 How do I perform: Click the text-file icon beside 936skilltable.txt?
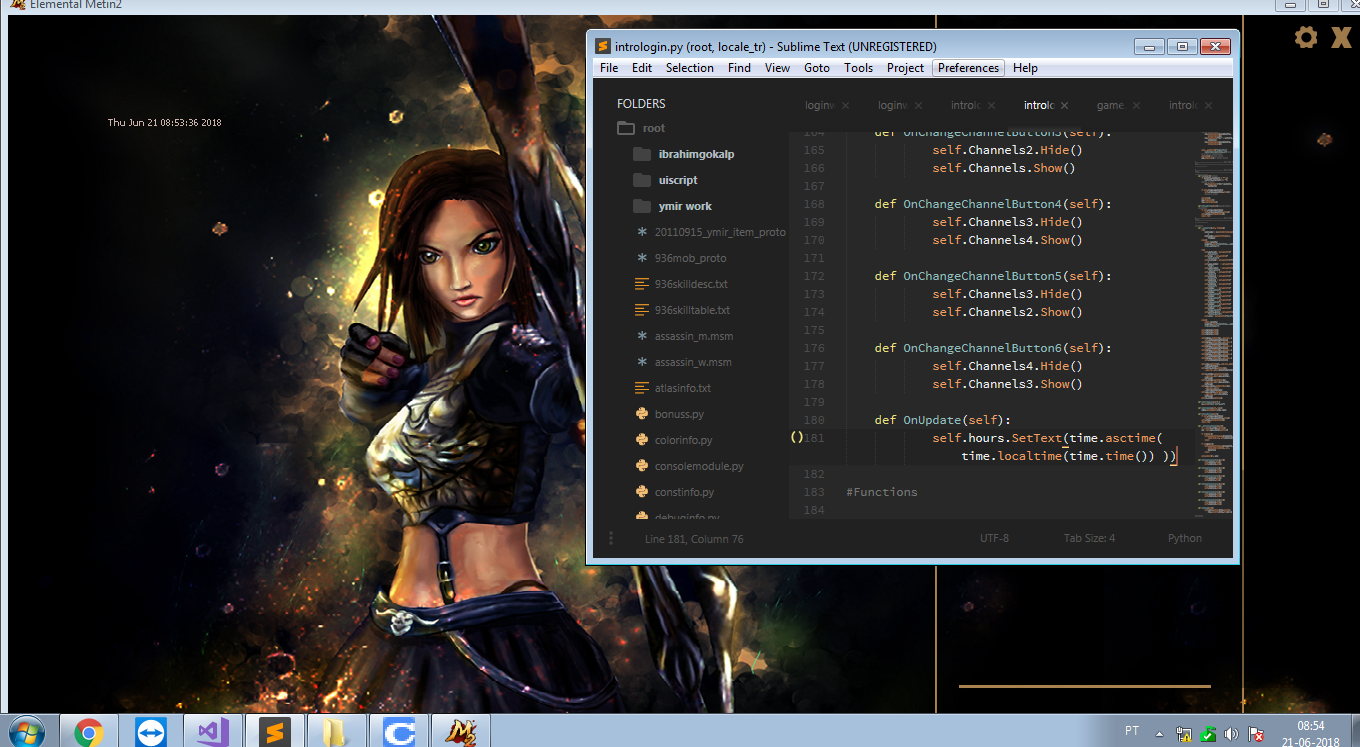click(x=642, y=310)
